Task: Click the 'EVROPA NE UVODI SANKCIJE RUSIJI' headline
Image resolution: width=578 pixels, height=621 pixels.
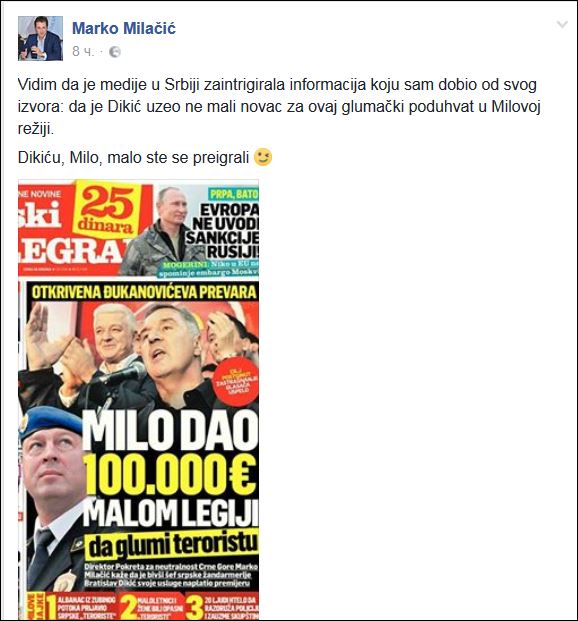Action: (x=224, y=230)
